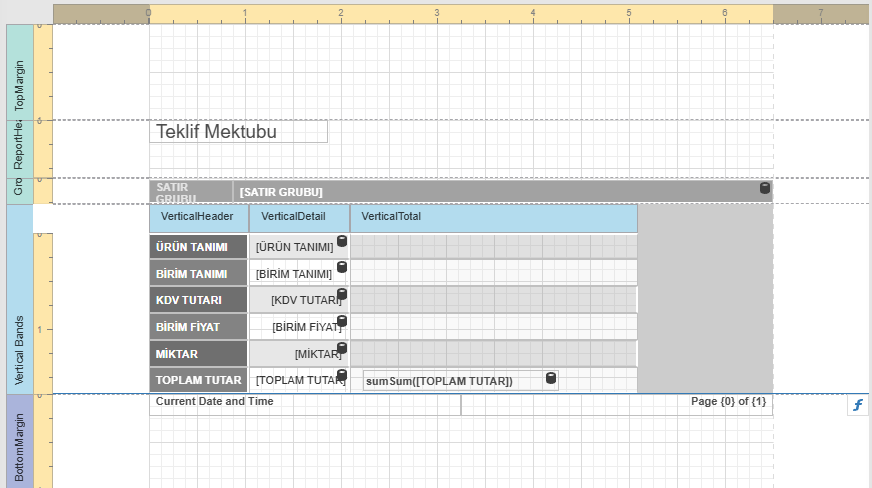Select the BottomMargin band tab
The image size is (872, 488).
click(x=19, y=441)
